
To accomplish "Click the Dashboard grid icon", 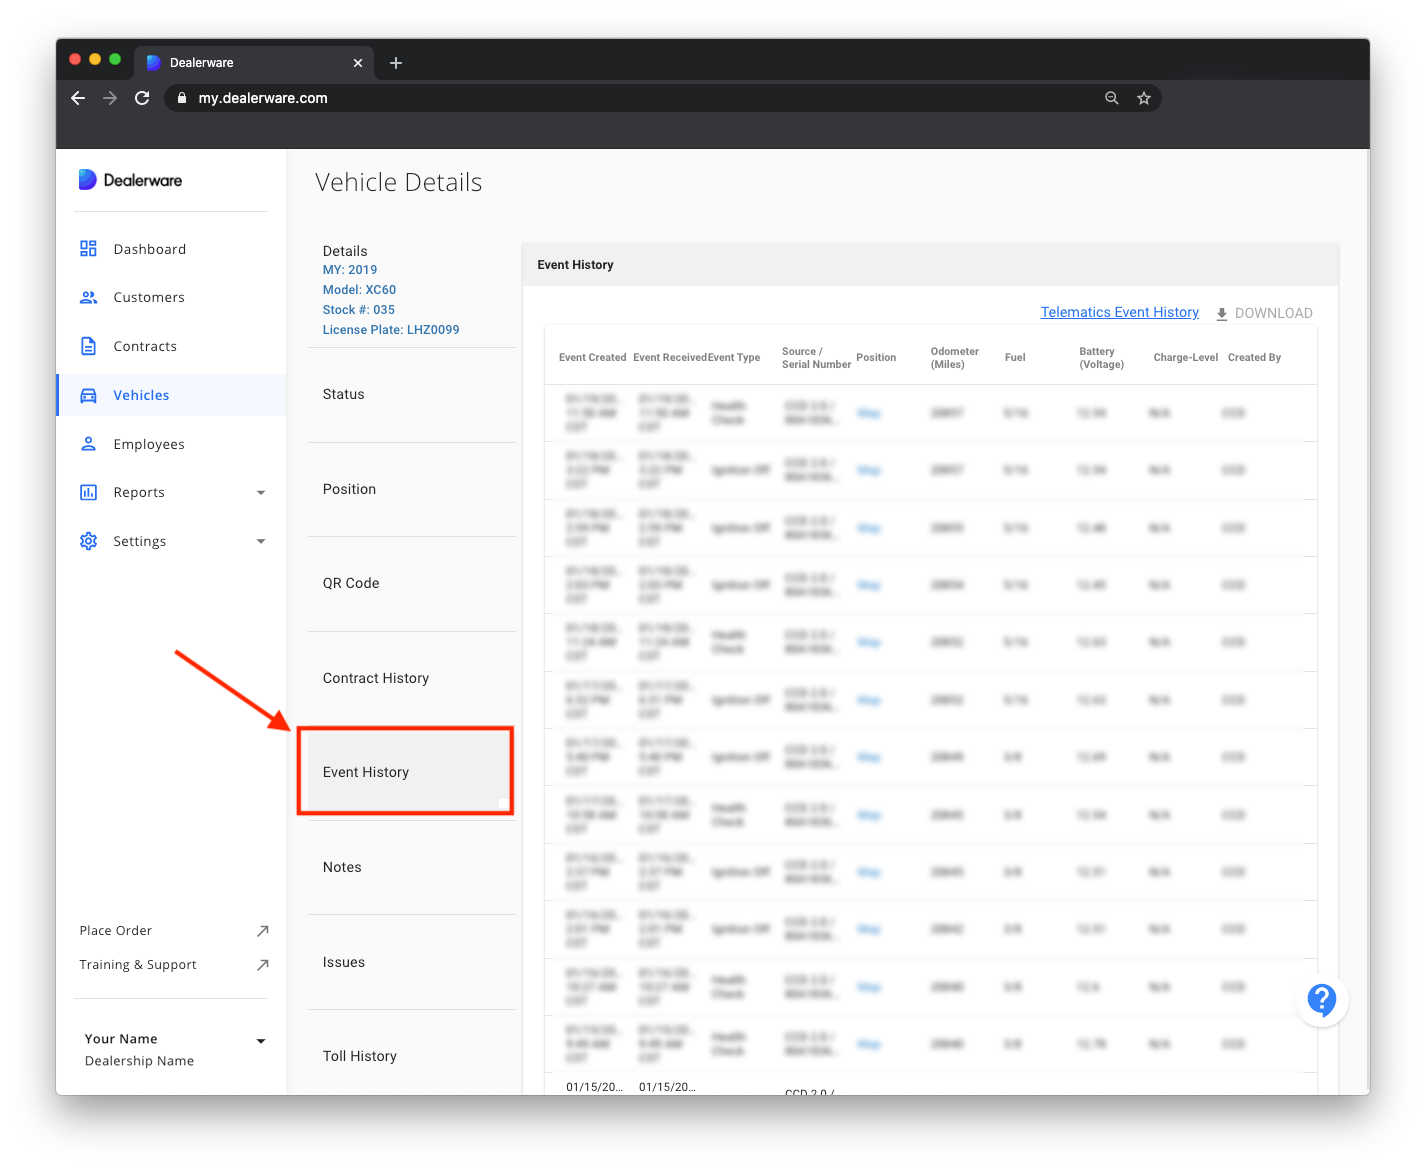I will (88, 249).
